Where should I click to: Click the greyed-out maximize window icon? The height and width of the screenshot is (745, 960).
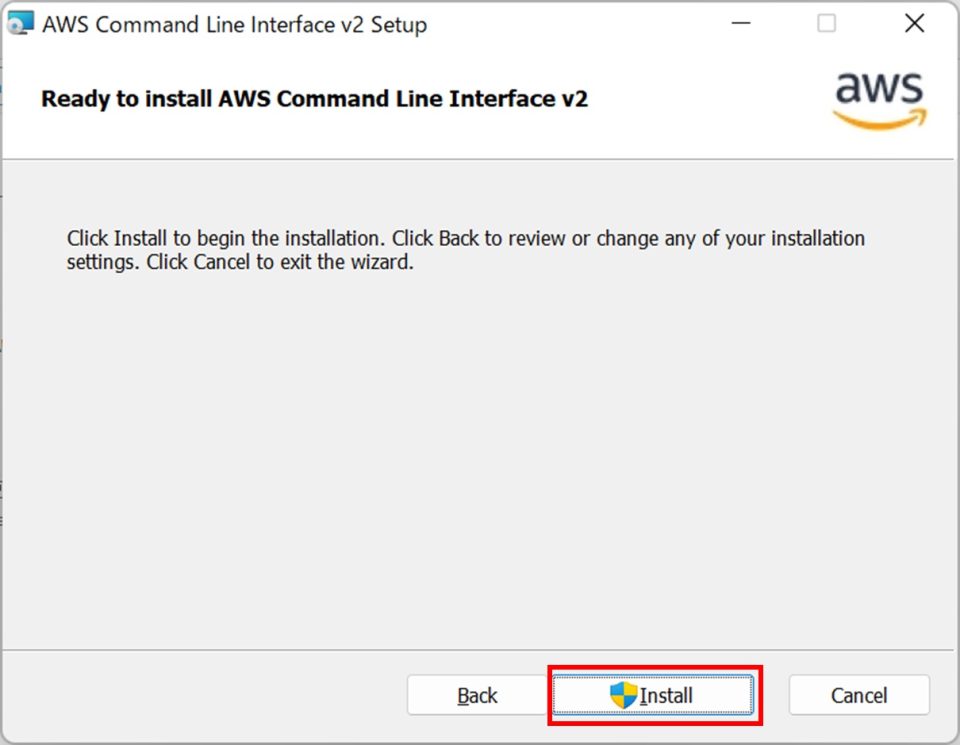827,24
